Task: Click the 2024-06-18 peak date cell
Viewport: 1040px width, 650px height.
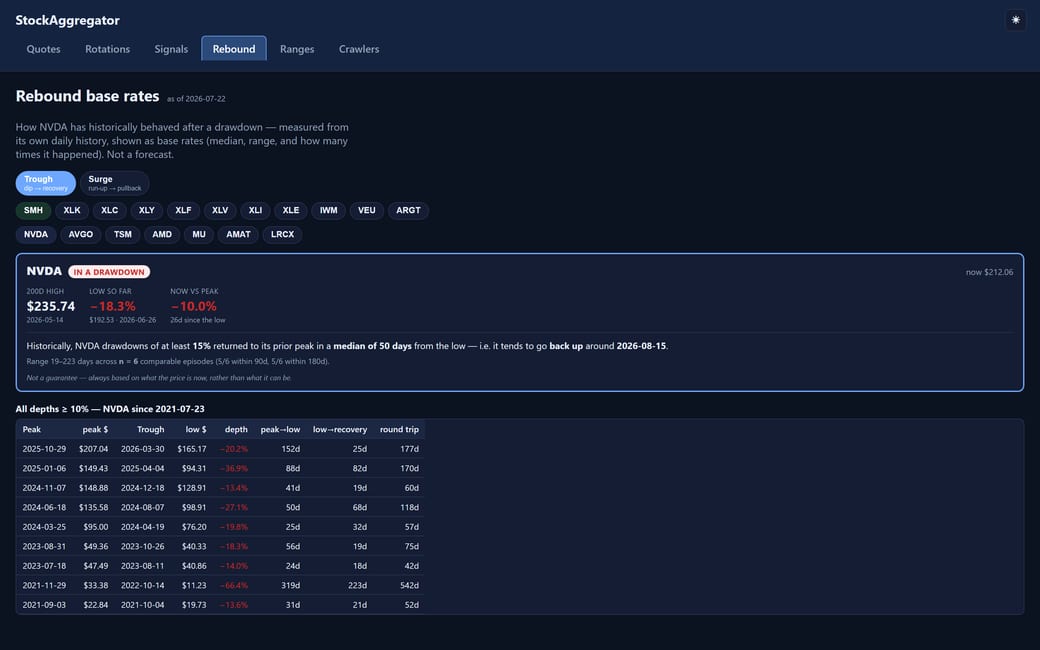Action: (44, 507)
